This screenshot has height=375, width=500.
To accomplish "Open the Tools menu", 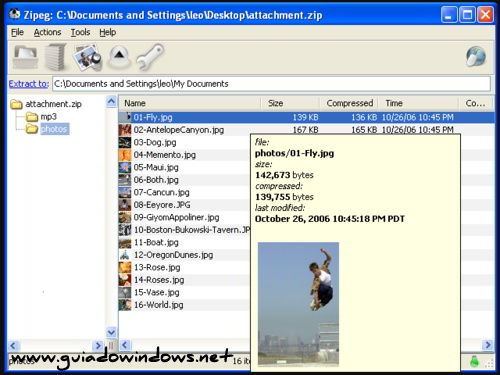I will 80,32.
